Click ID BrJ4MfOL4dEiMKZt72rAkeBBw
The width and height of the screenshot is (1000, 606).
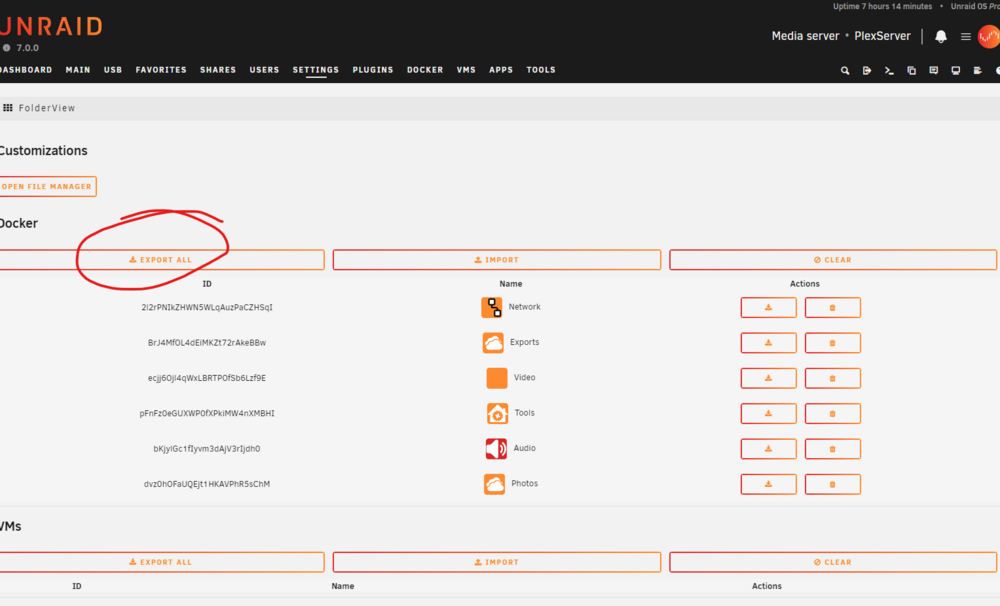pos(207,343)
